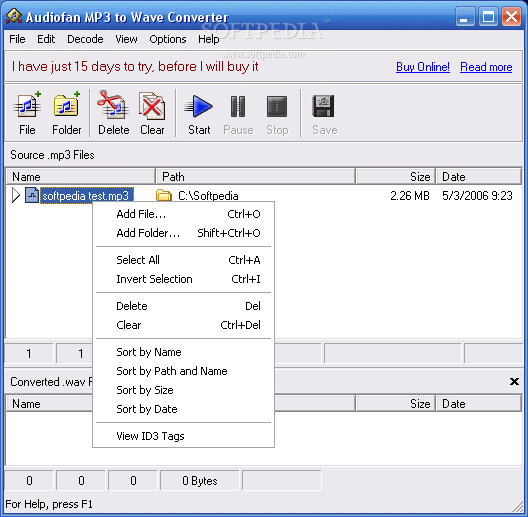Click the 2.26 MB size value

point(410,196)
